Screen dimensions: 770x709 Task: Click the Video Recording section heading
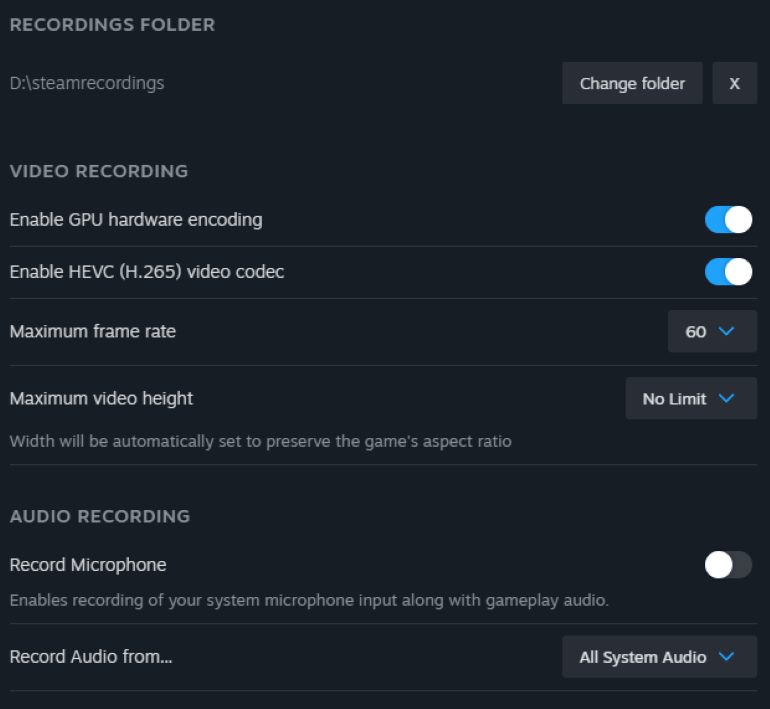[x=99, y=171]
